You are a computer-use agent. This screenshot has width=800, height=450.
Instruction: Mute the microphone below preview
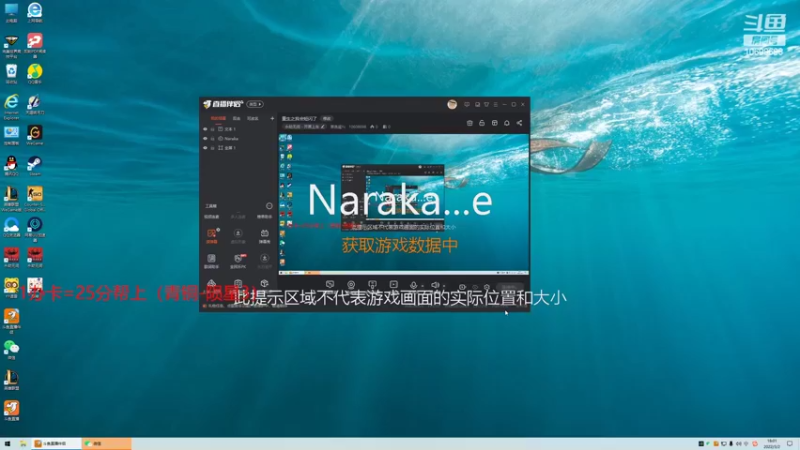point(413,285)
